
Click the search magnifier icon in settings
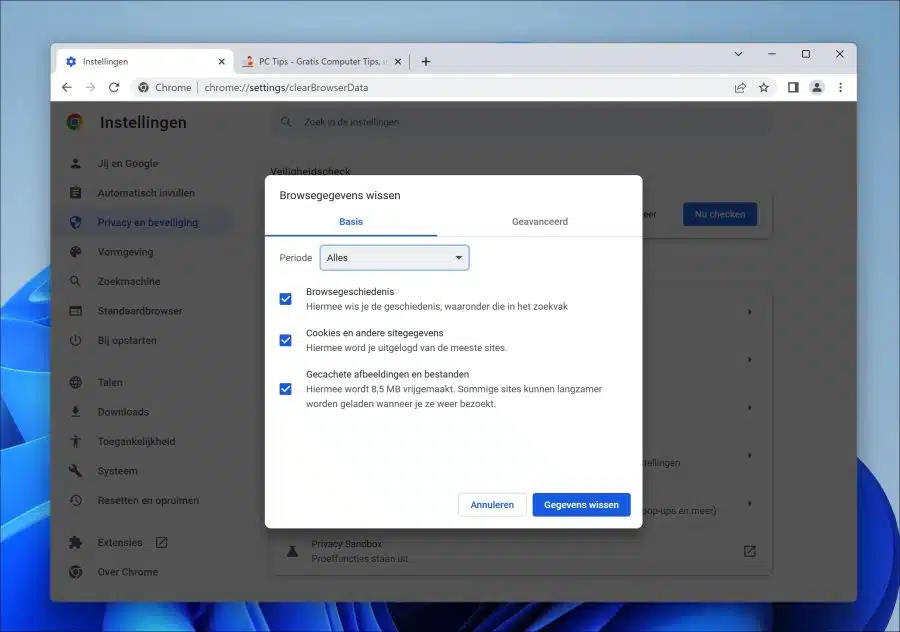point(286,122)
